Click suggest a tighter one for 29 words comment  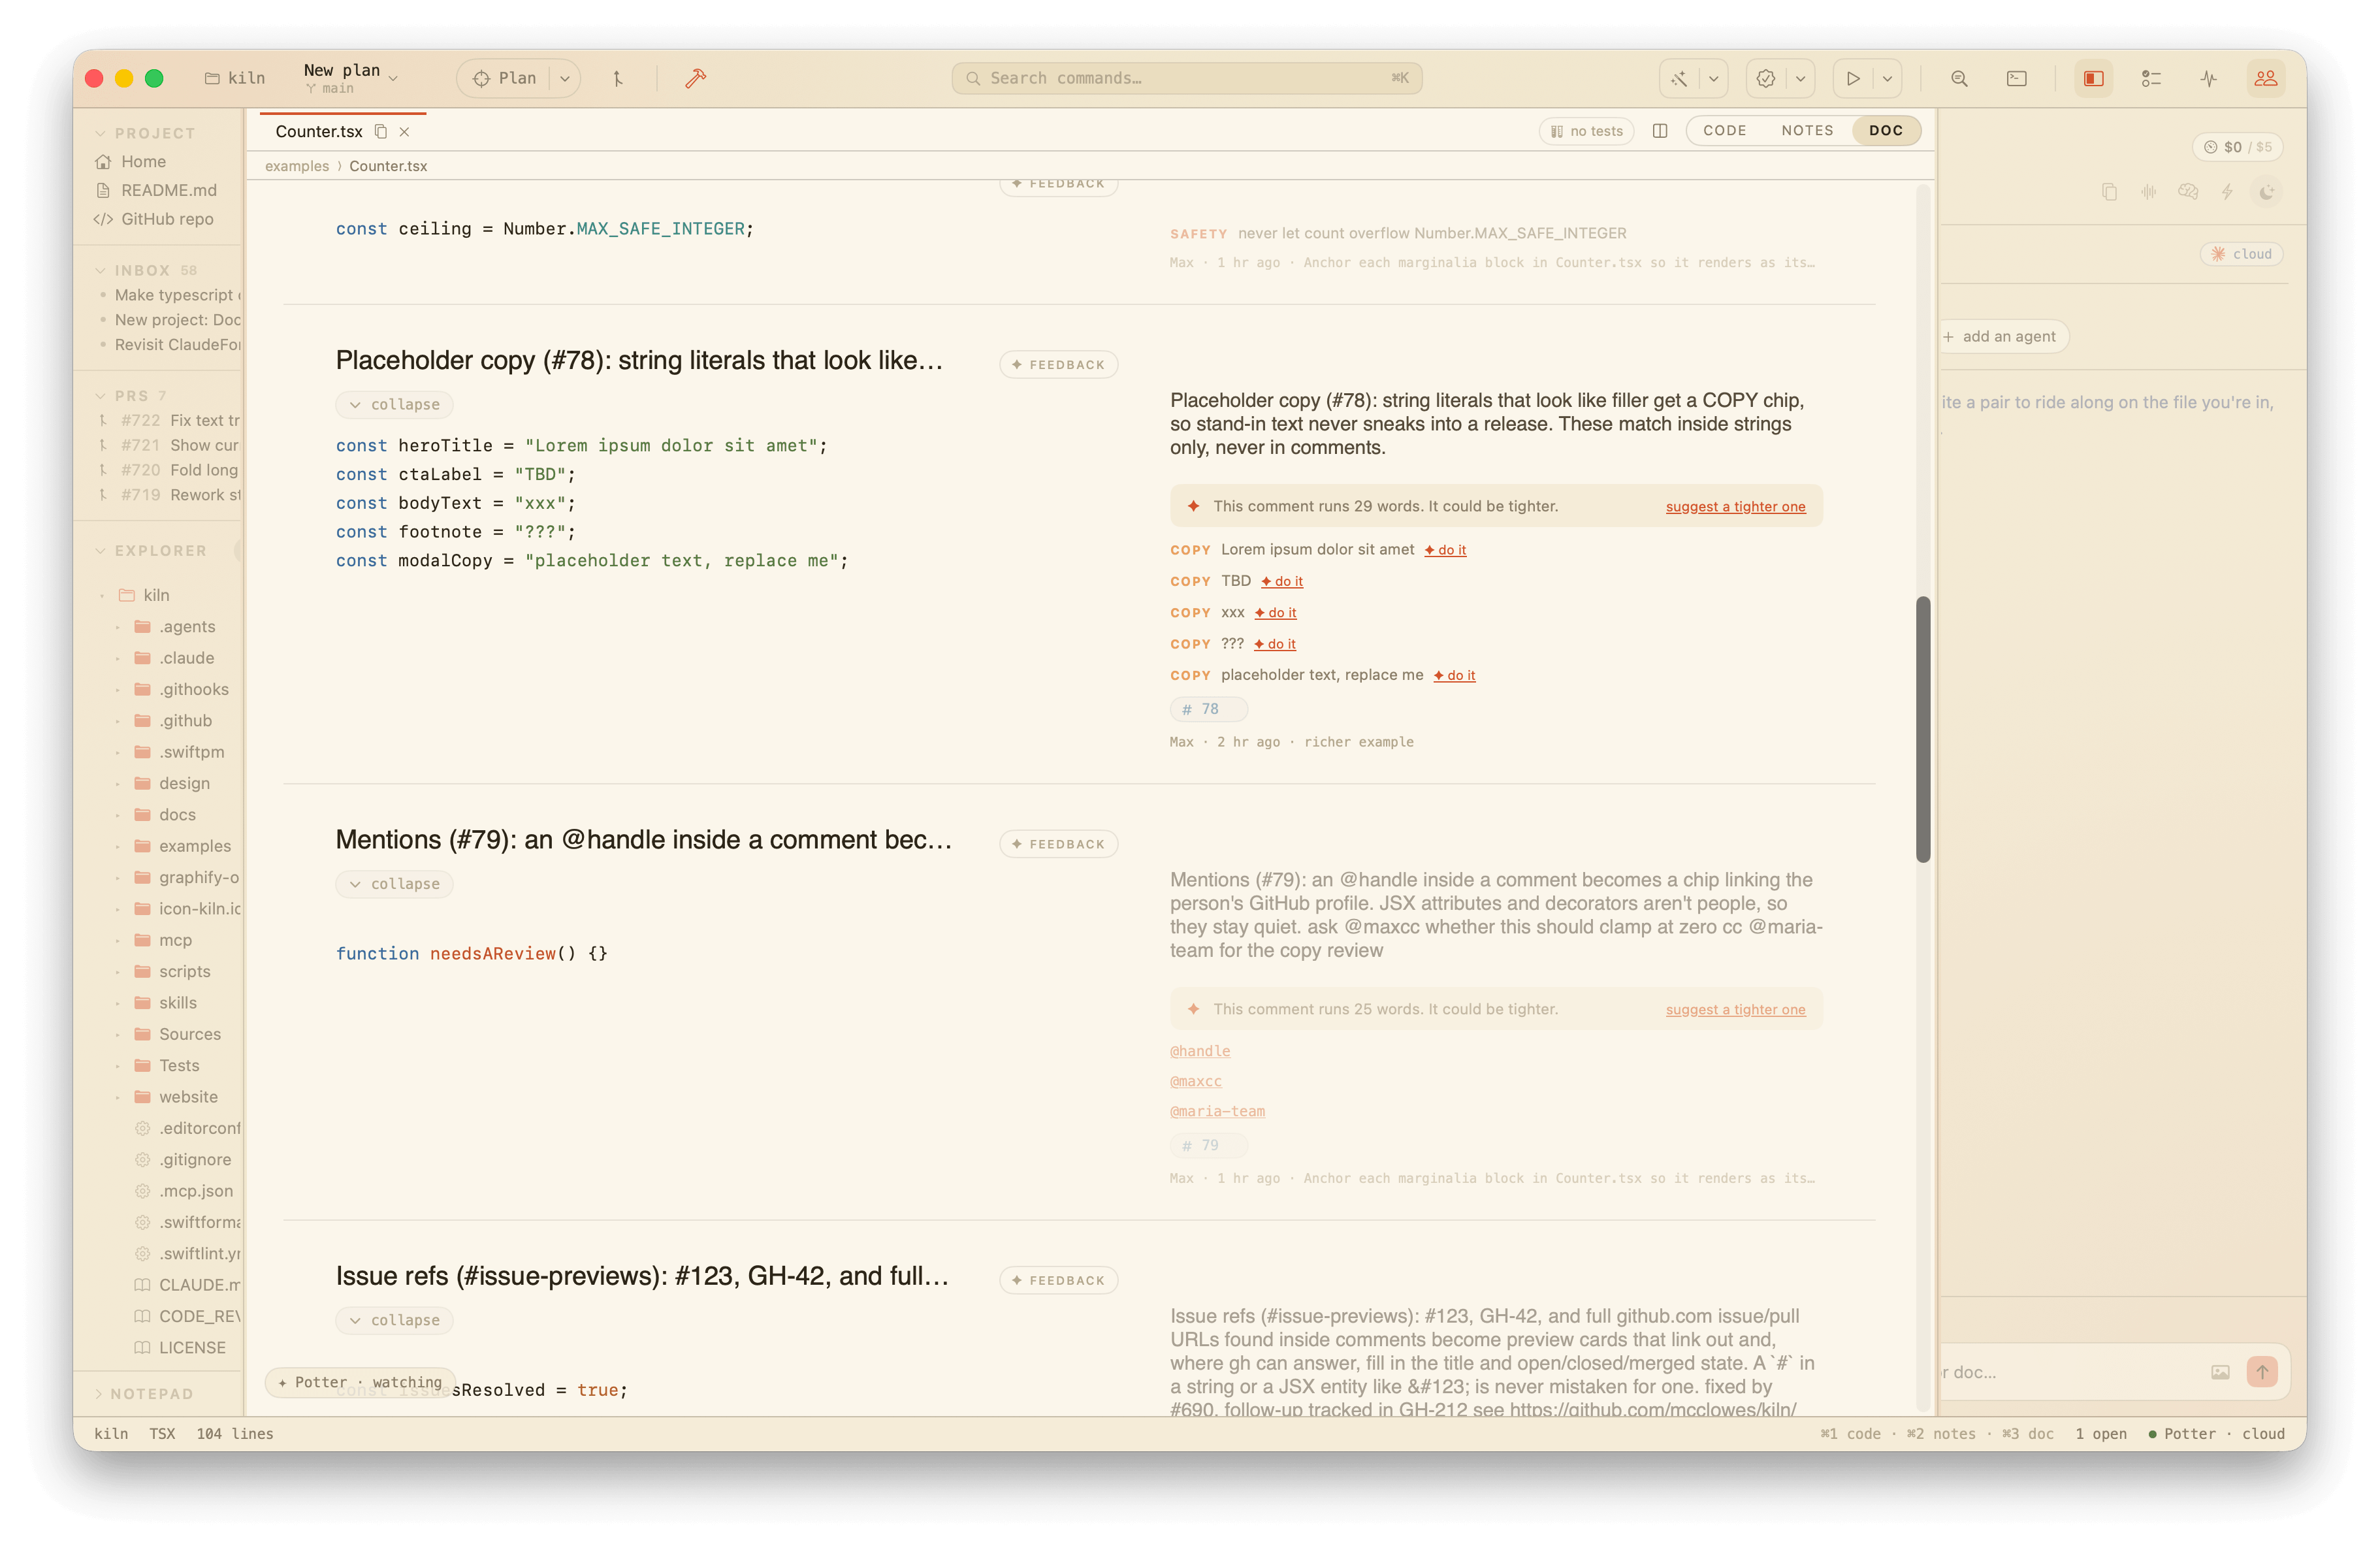(x=1735, y=507)
